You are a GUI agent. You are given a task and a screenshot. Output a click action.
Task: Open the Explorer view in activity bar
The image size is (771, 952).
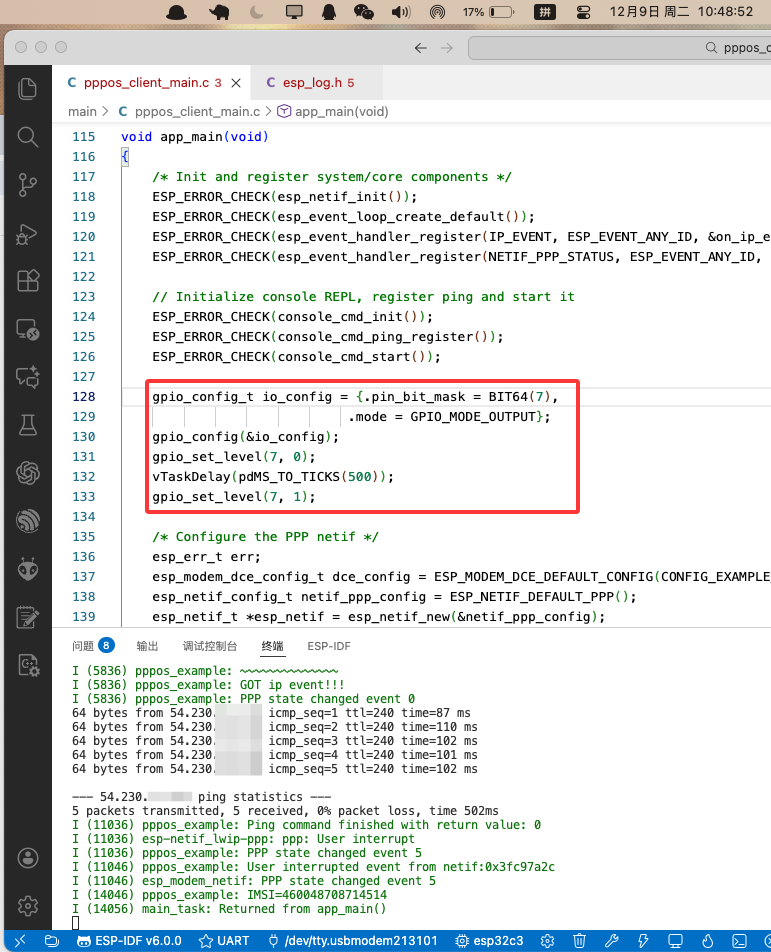pos(28,88)
